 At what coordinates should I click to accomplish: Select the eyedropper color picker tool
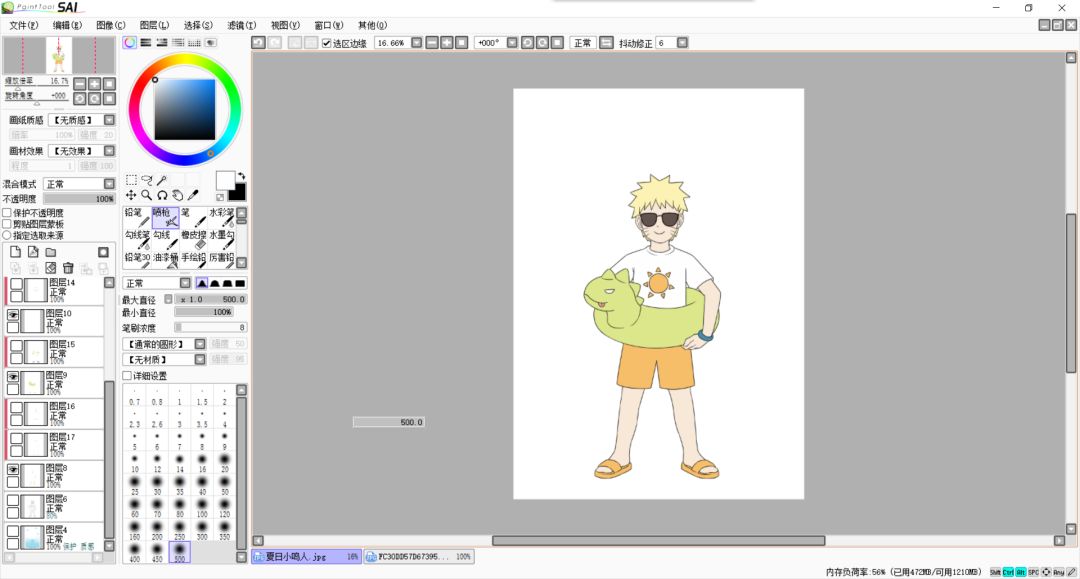point(193,196)
